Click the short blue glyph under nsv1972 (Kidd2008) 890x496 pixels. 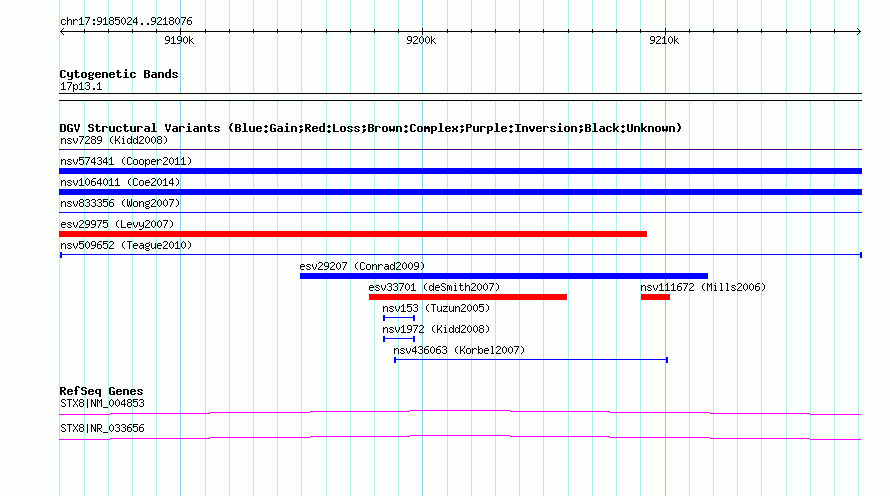pos(399,339)
